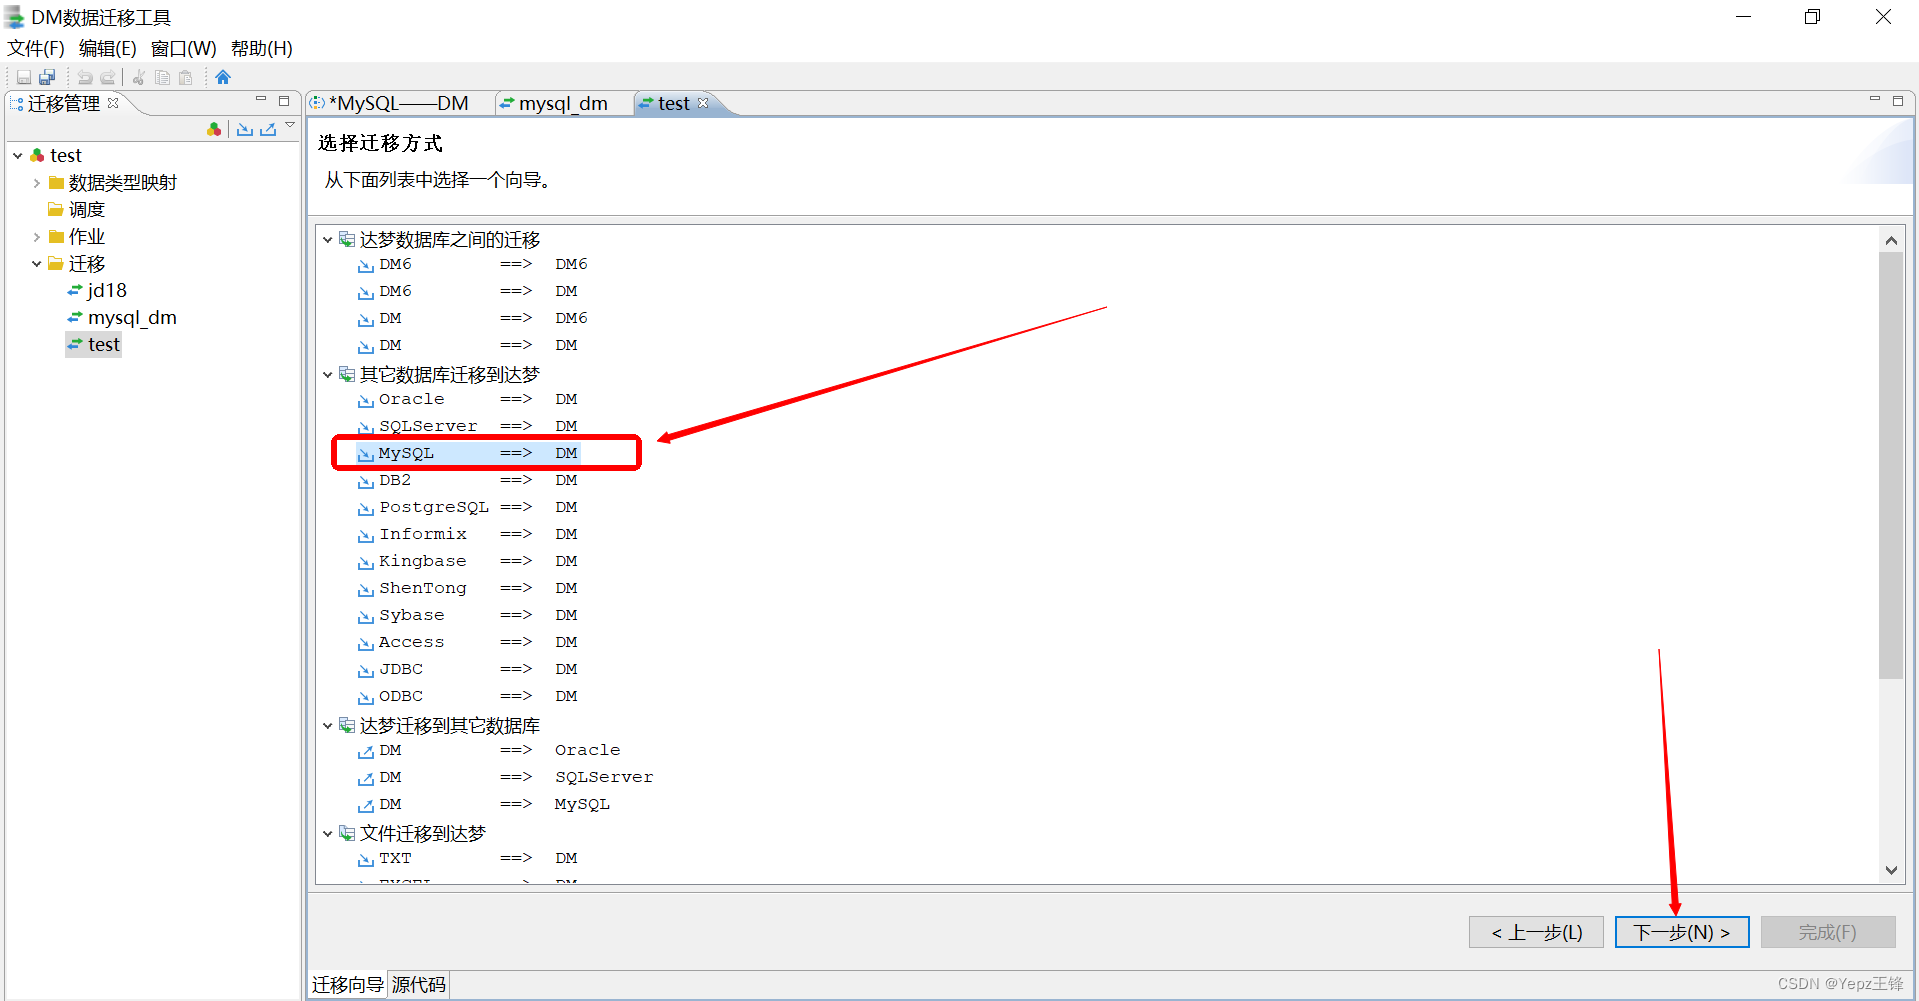This screenshot has width=1919, height=1001.
Task: Click the Undo arrow icon
Action: [x=85, y=77]
